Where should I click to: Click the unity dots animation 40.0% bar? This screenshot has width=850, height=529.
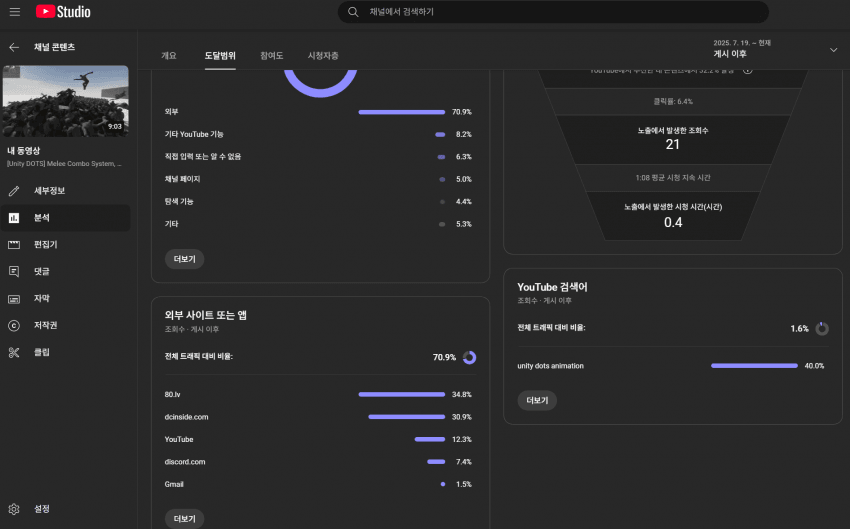pyautogui.click(x=754, y=366)
